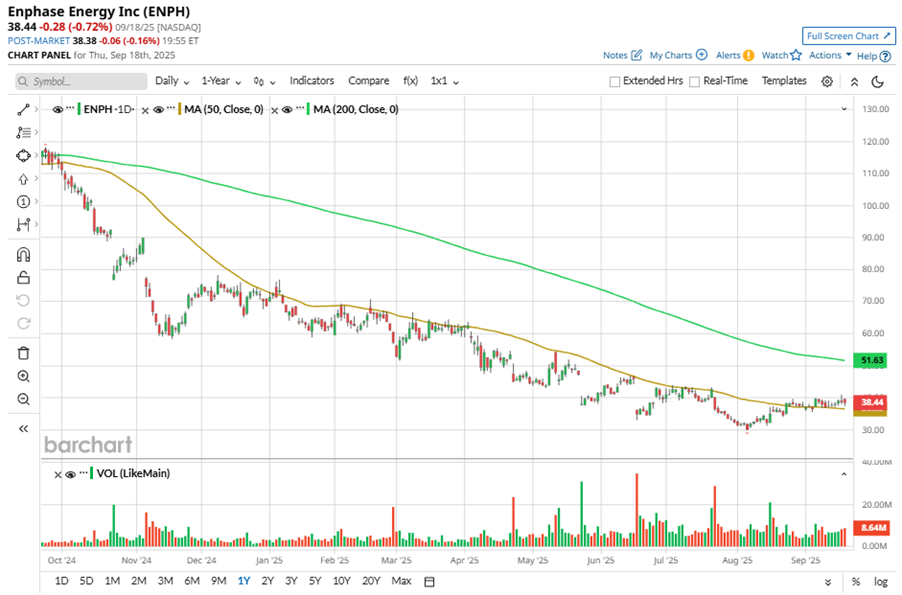
Task: Open the 1x1 grid layout dropdown
Action: [x=444, y=81]
